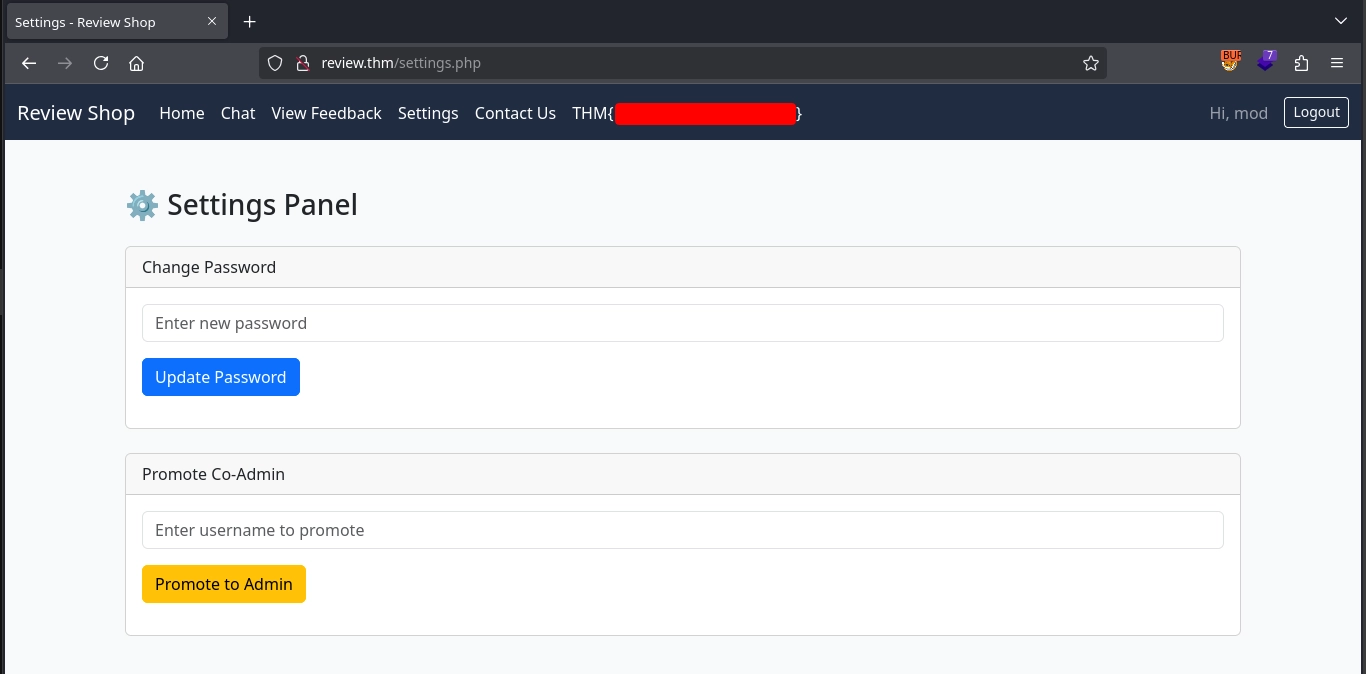This screenshot has width=1366, height=674.
Task: Go to browser home icon
Action: pyautogui.click(x=137, y=63)
